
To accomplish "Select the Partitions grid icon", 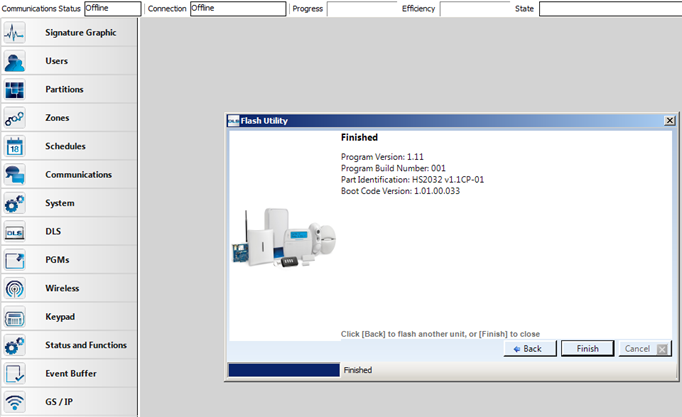I will (x=15, y=90).
